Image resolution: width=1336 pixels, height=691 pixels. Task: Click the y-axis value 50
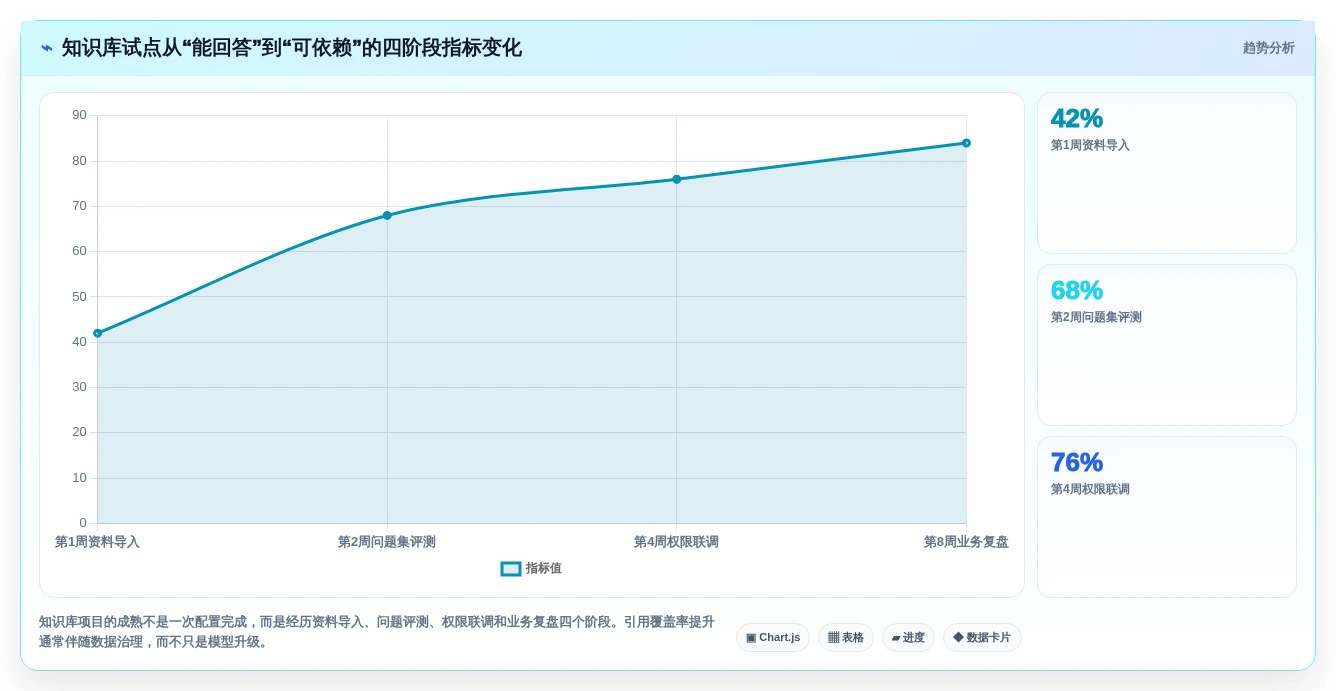[79, 297]
